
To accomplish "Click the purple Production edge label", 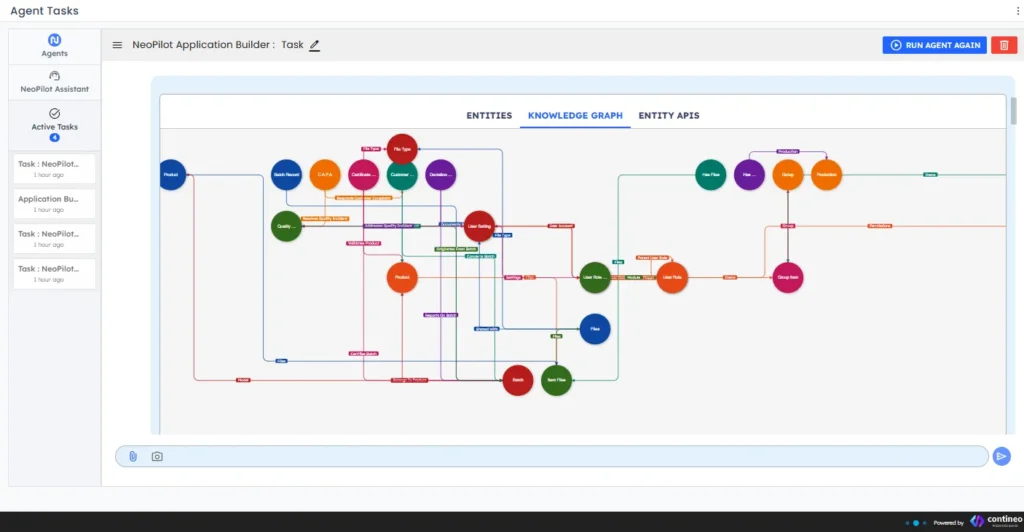I will point(788,151).
